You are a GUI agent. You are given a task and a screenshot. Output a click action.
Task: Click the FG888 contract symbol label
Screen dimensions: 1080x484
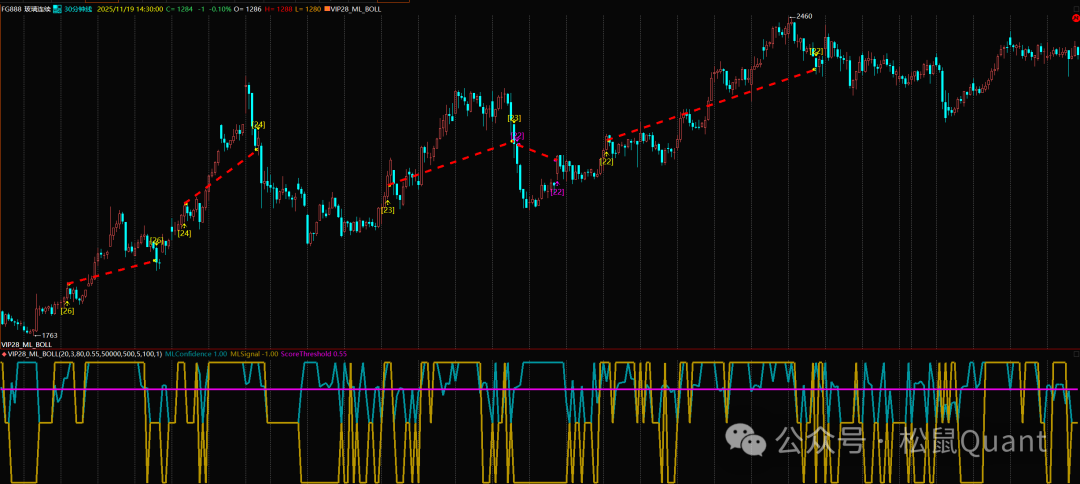(15, 7)
